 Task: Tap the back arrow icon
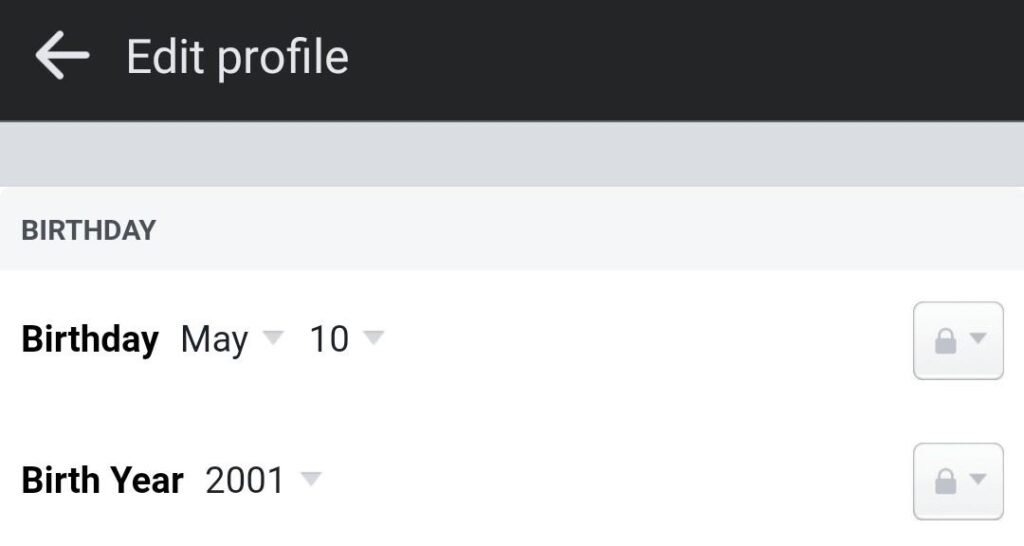[62, 56]
